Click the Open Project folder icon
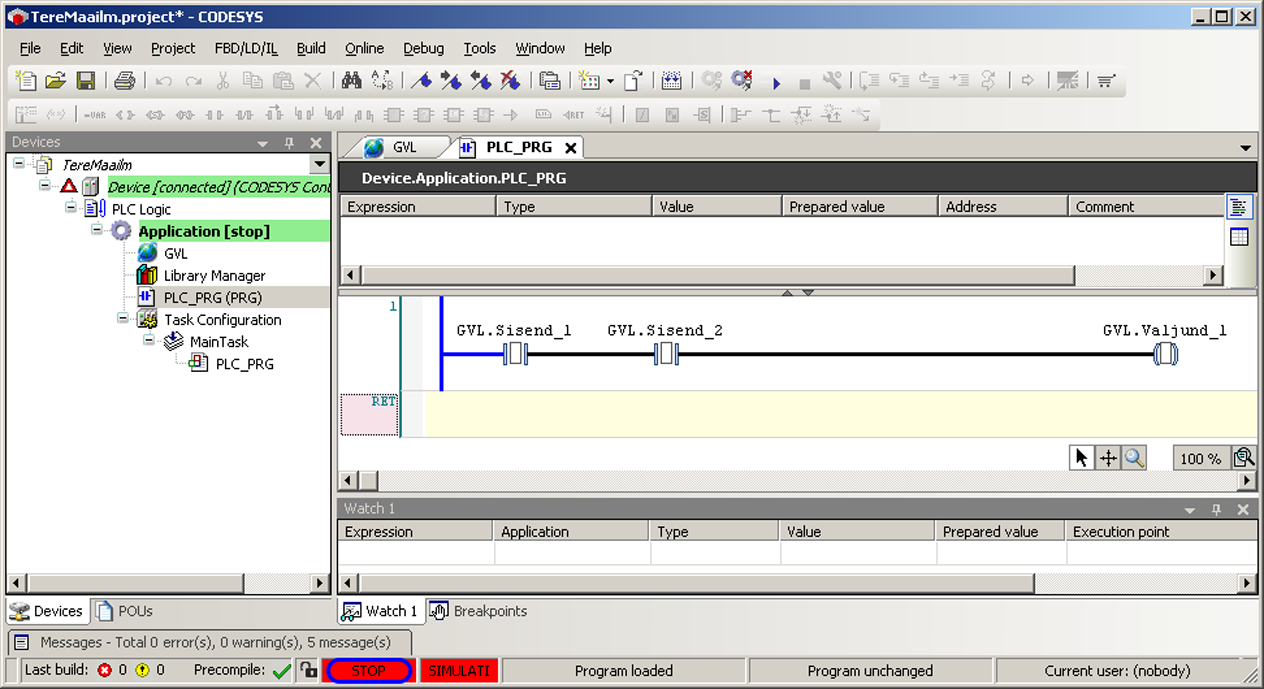 pyautogui.click(x=56, y=81)
